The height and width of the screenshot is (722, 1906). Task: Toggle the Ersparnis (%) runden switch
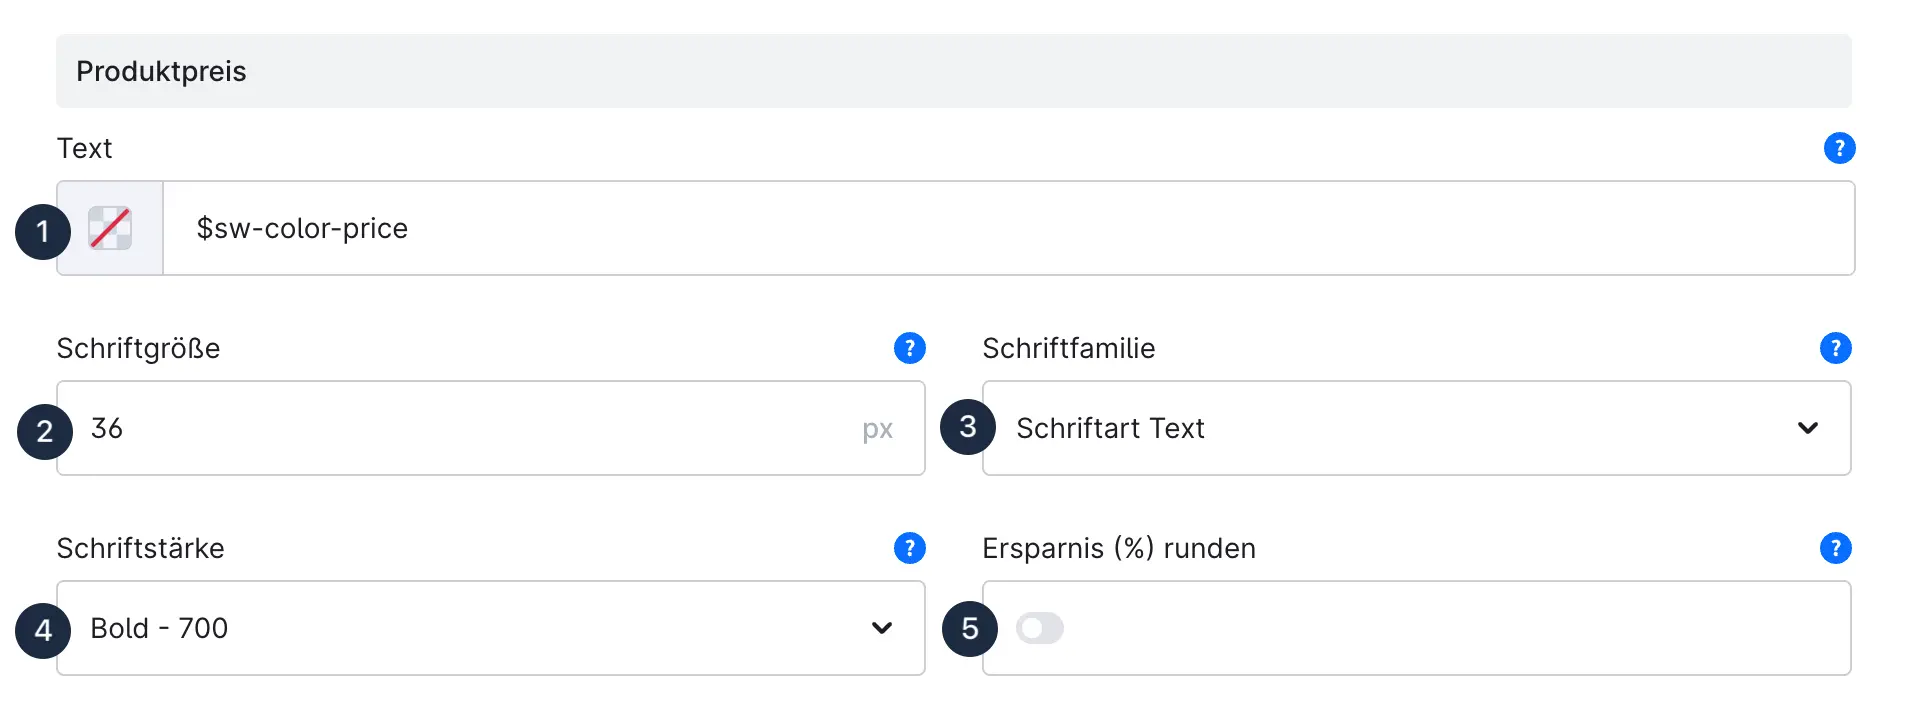(1039, 628)
